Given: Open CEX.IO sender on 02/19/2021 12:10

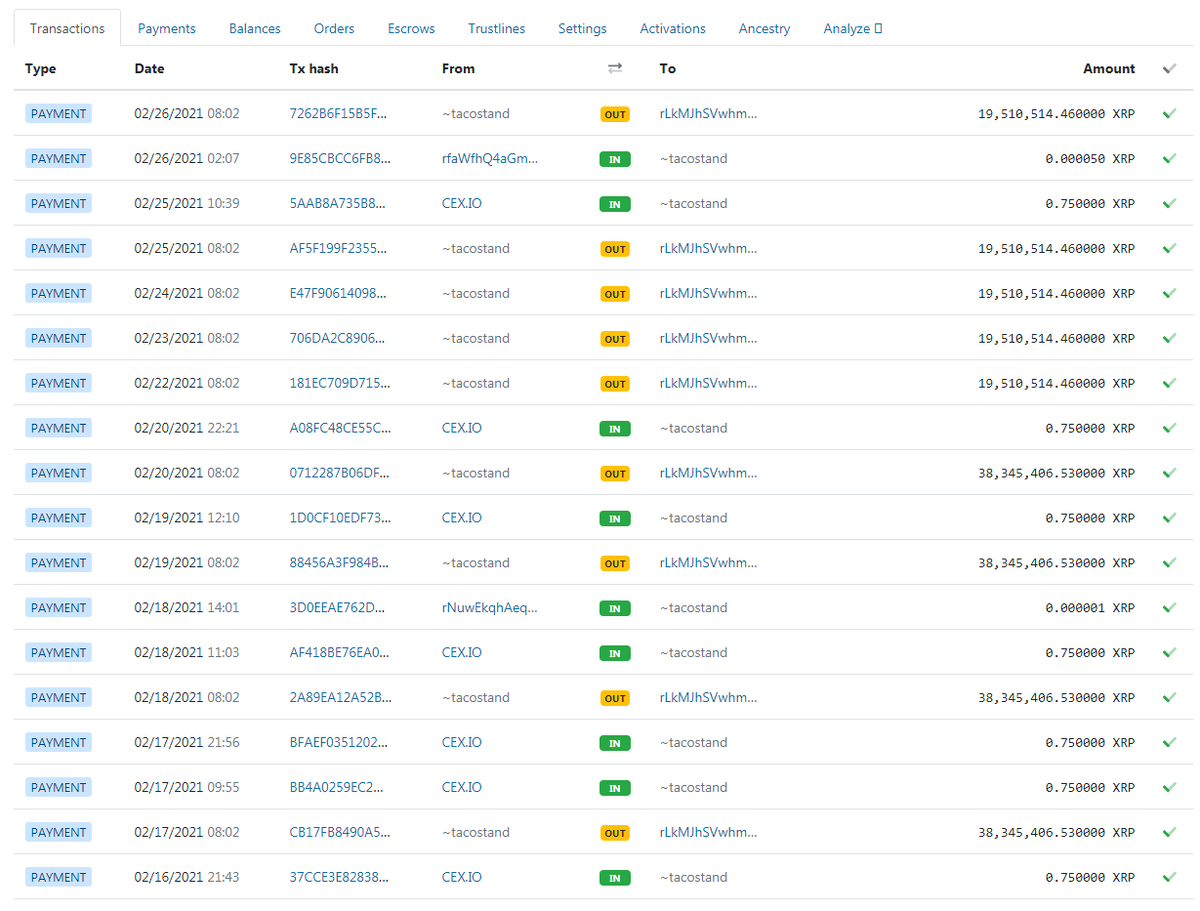Looking at the screenshot, I should [x=461, y=518].
